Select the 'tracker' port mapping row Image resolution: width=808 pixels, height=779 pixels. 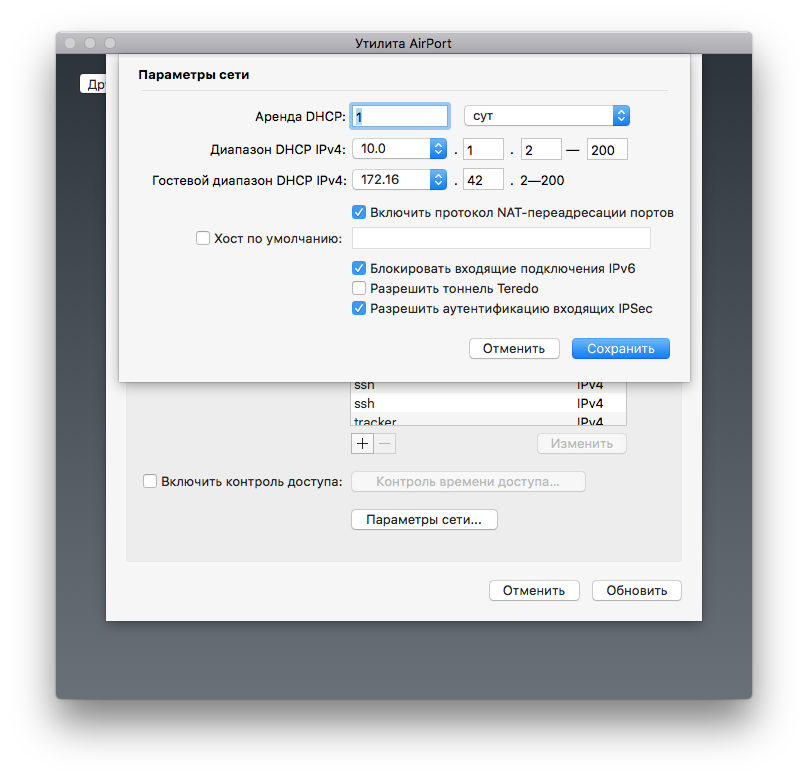pyautogui.click(x=489, y=419)
